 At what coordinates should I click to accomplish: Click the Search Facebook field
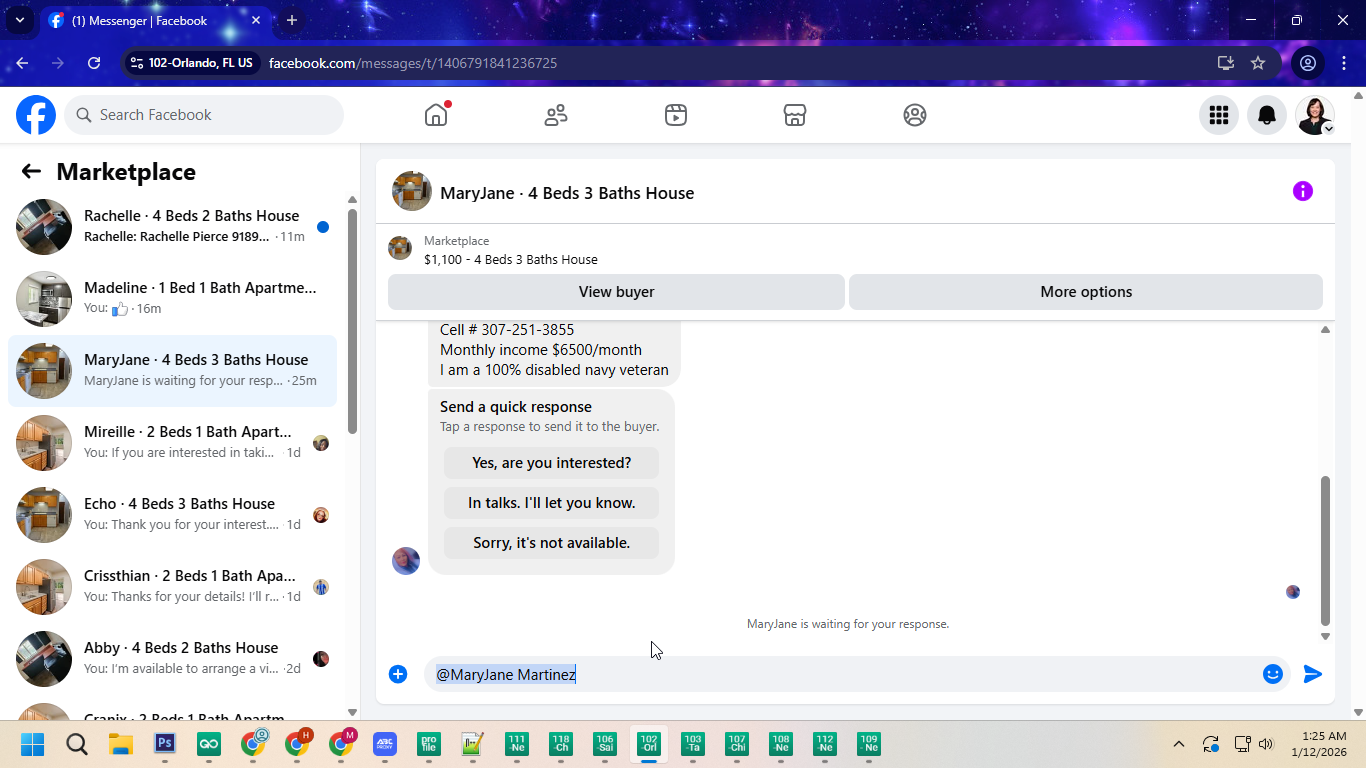pos(204,115)
